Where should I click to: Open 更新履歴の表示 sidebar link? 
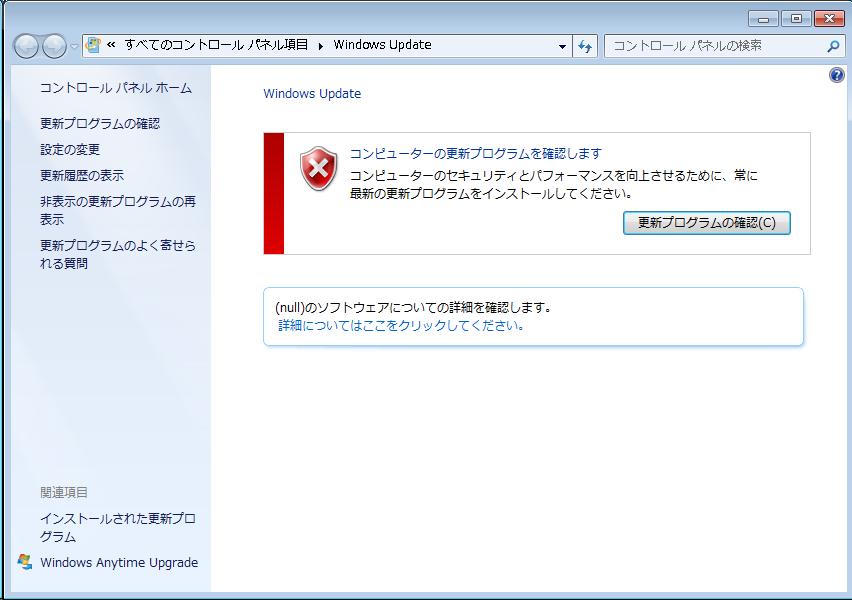point(82,176)
